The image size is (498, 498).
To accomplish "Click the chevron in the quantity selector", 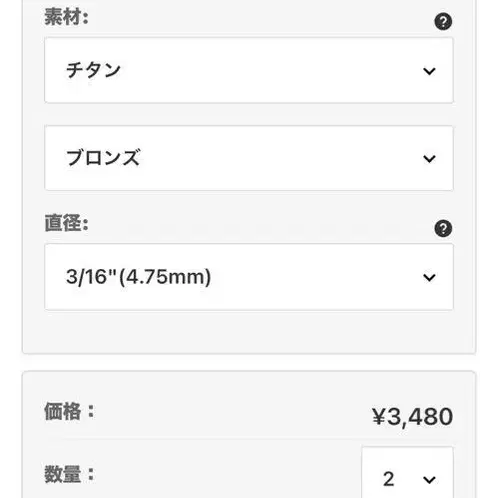I will [429, 480].
